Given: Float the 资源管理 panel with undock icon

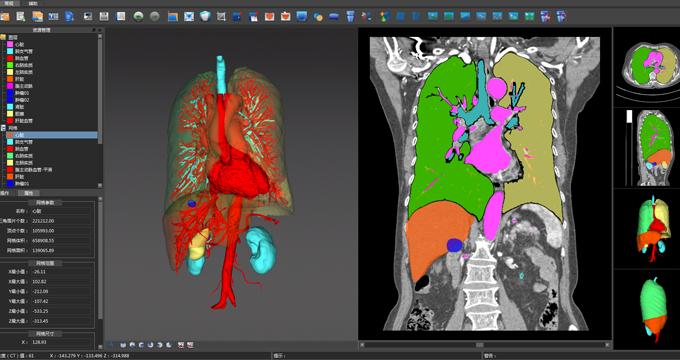Looking at the screenshot, I should point(94,30).
